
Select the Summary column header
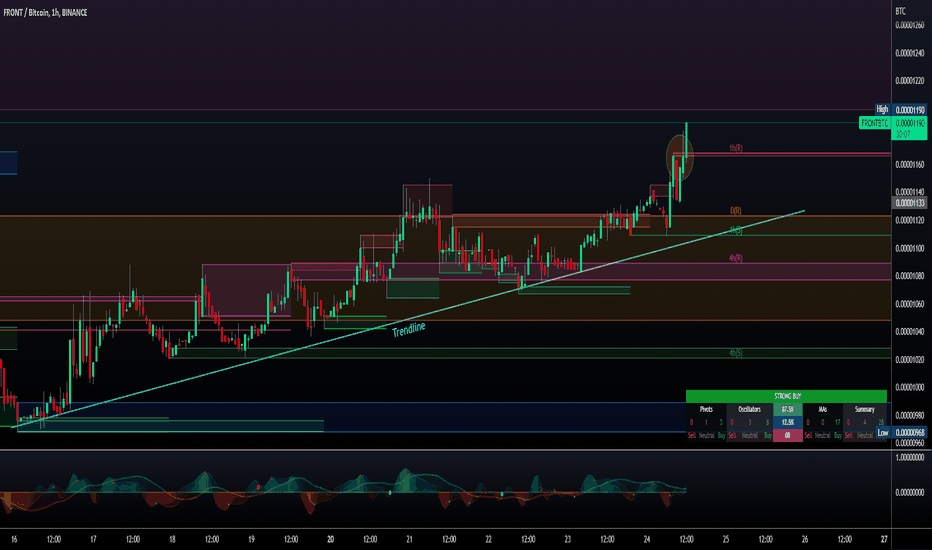pyautogui.click(x=864, y=409)
